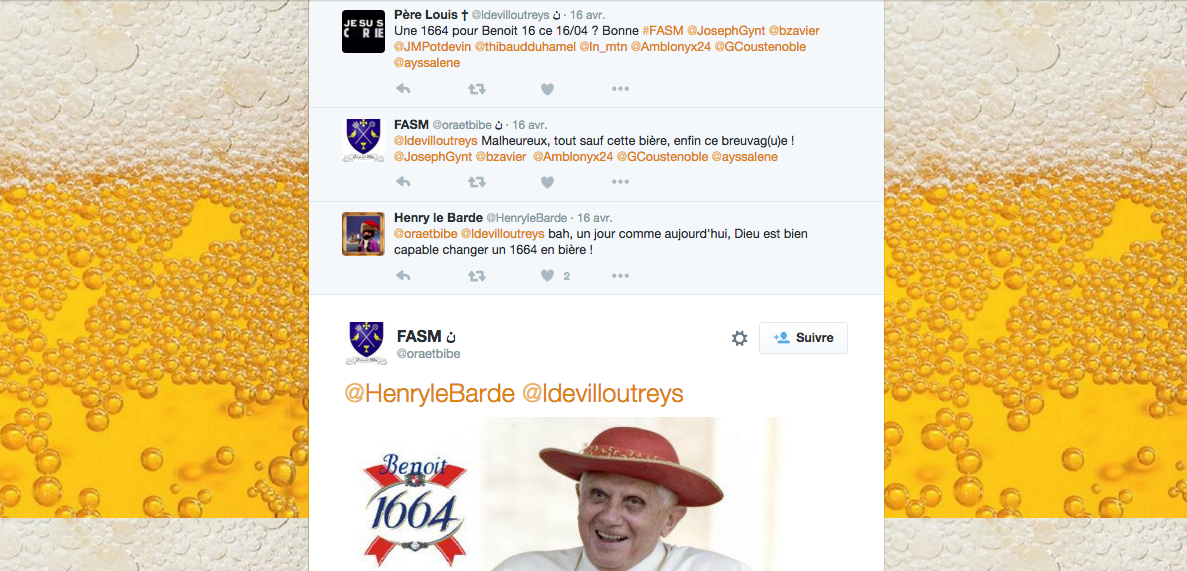Open the @HenryleBarde mention in the main tweet

click(430, 394)
